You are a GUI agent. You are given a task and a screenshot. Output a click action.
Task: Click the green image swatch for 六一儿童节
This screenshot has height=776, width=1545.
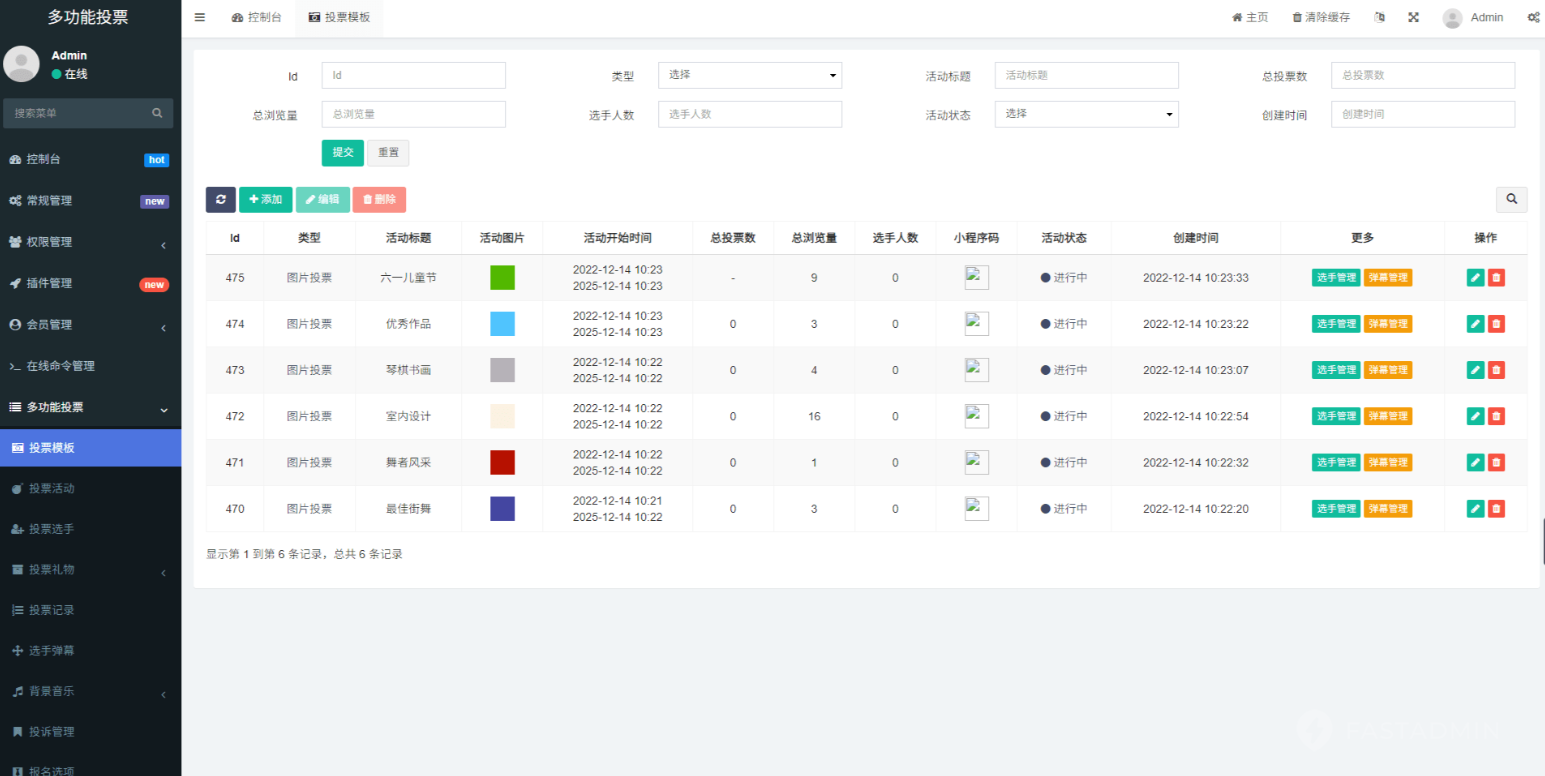pyautogui.click(x=502, y=278)
